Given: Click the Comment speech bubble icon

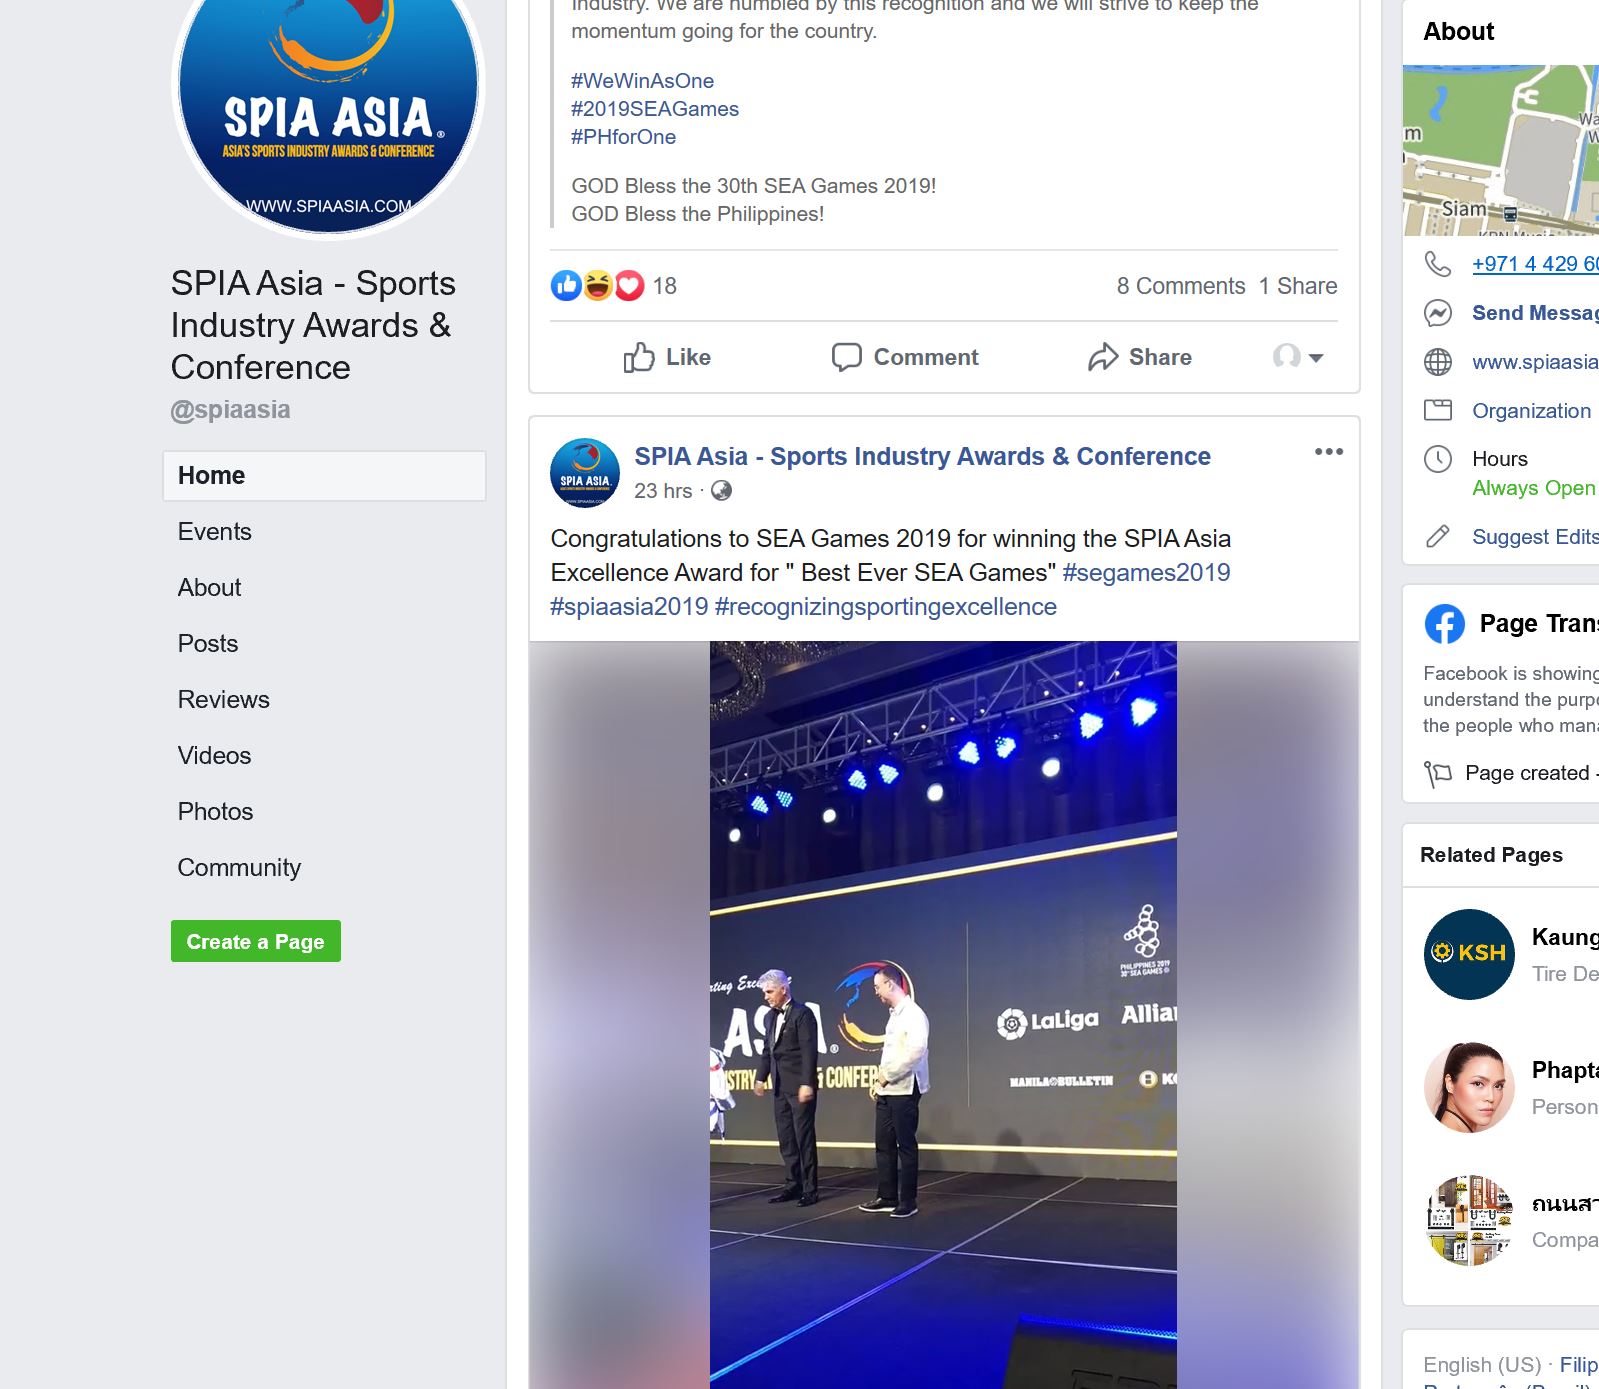Looking at the screenshot, I should (846, 357).
